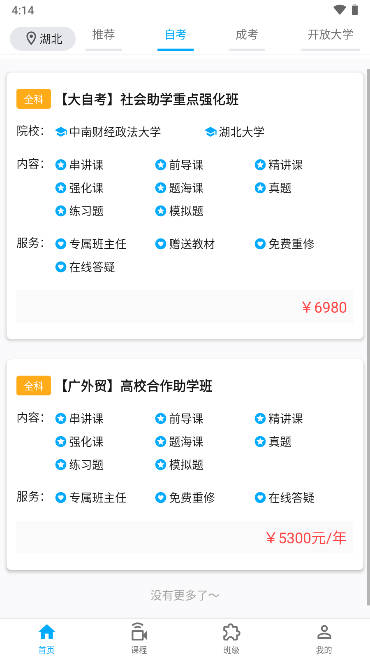Tap the ¥6980 price bar
Screen dimensions: 370x659
click(x=185, y=306)
